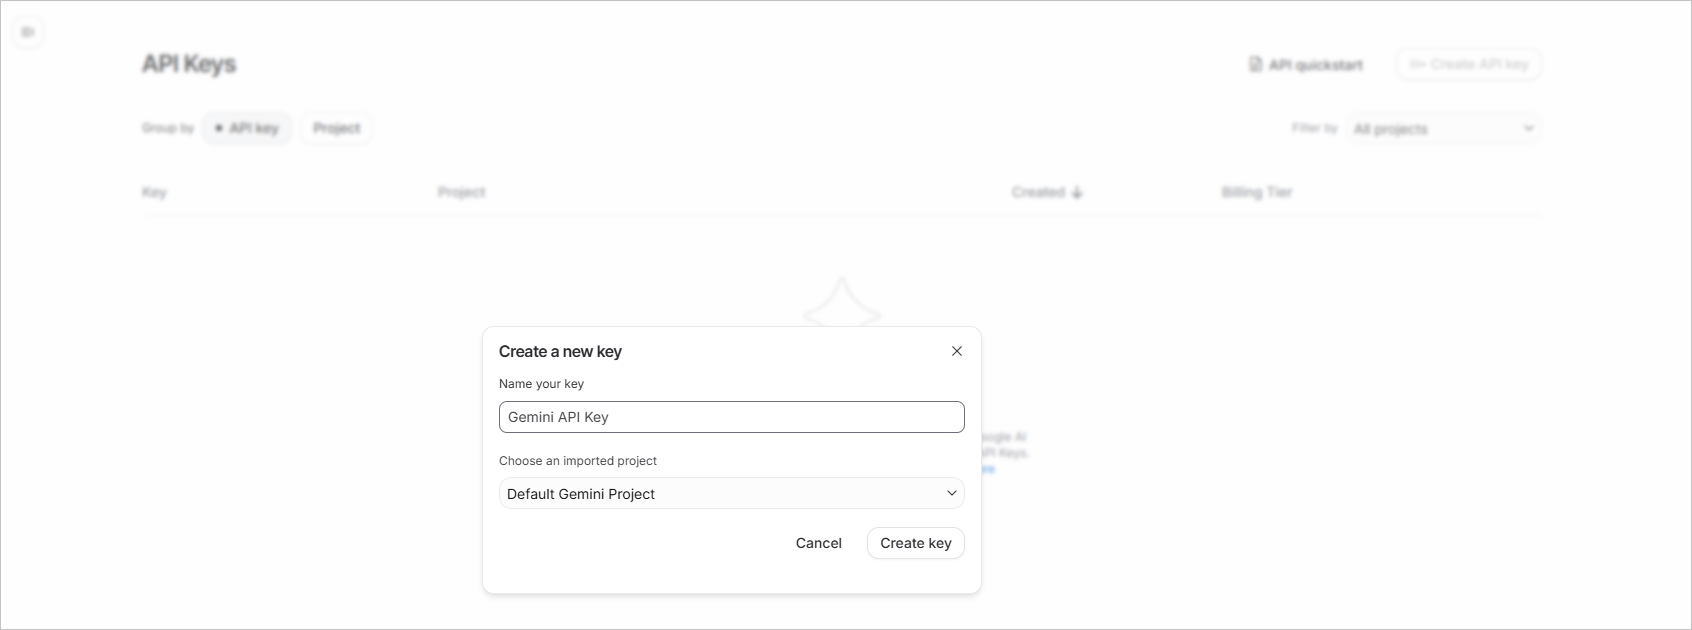1692x630 pixels.
Task: Open the Default Gemini Project dropdown
Action: point(732,493)
